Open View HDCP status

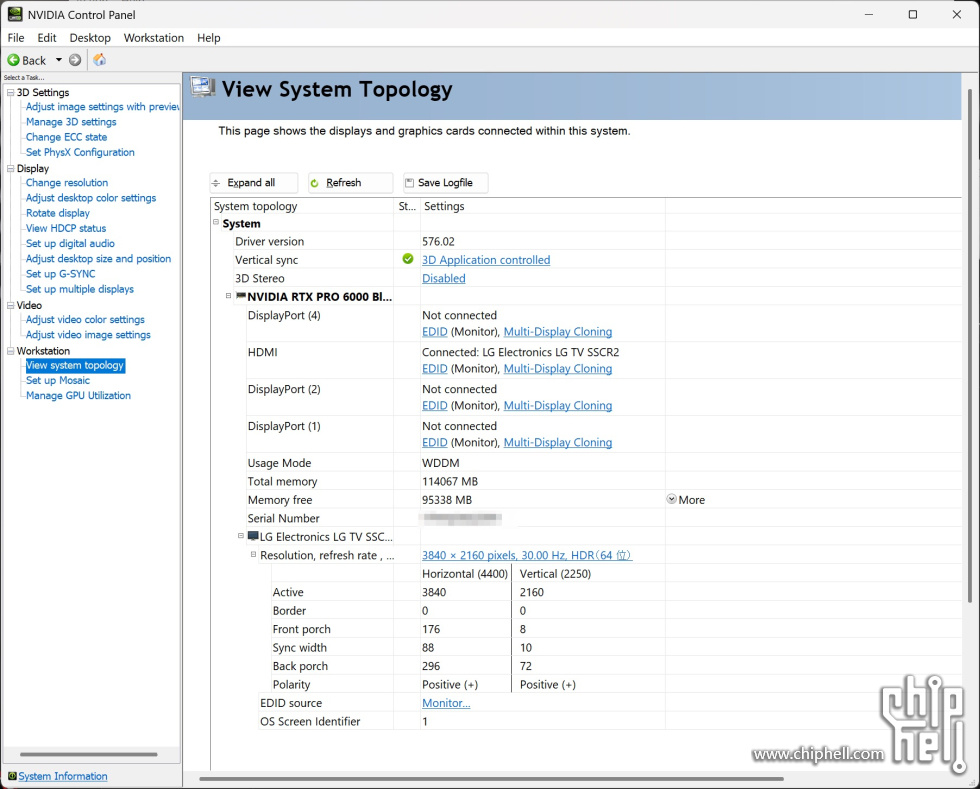[x=66, y=228]
